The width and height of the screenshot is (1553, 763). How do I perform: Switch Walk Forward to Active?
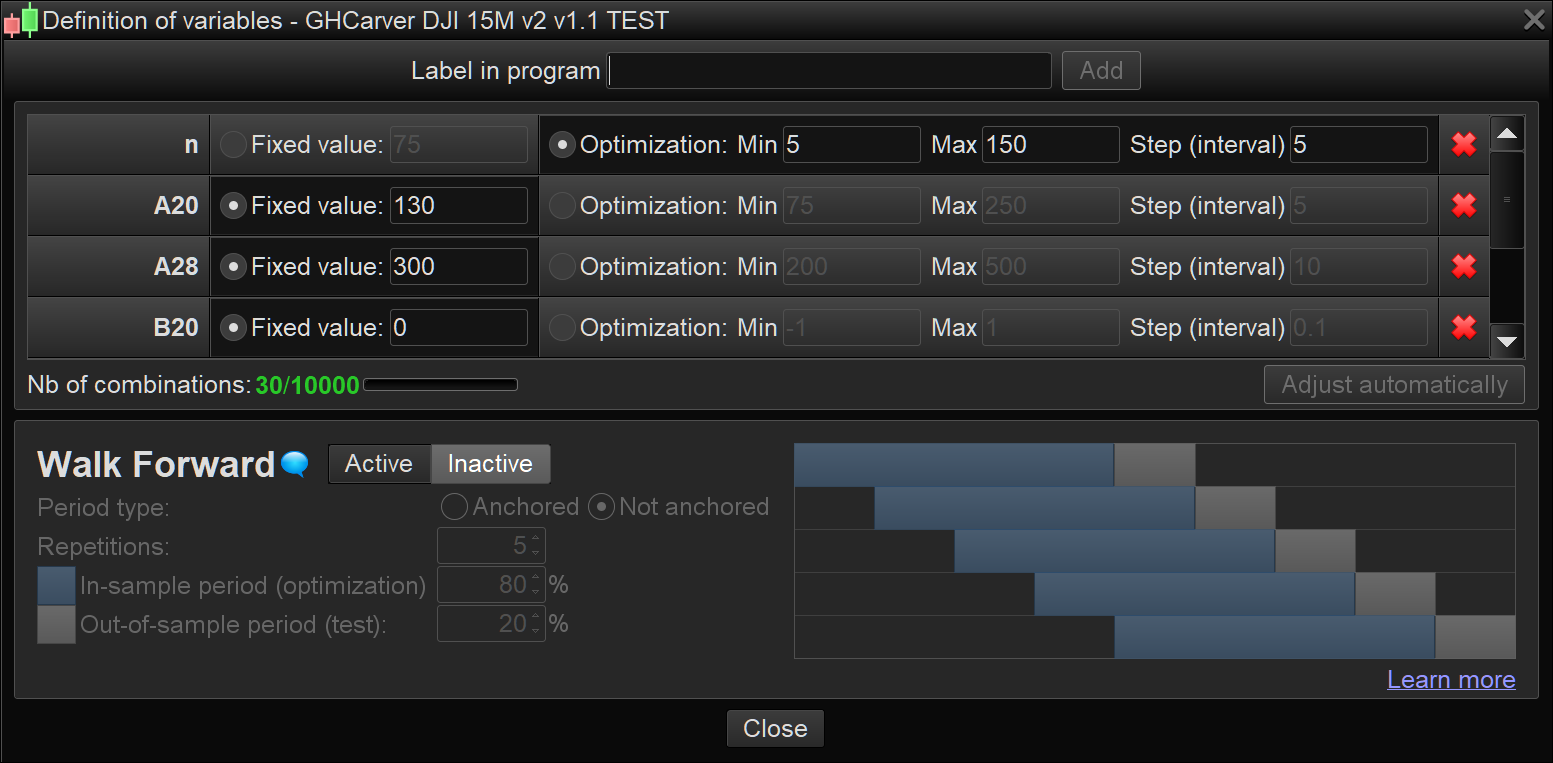point(379,464)
